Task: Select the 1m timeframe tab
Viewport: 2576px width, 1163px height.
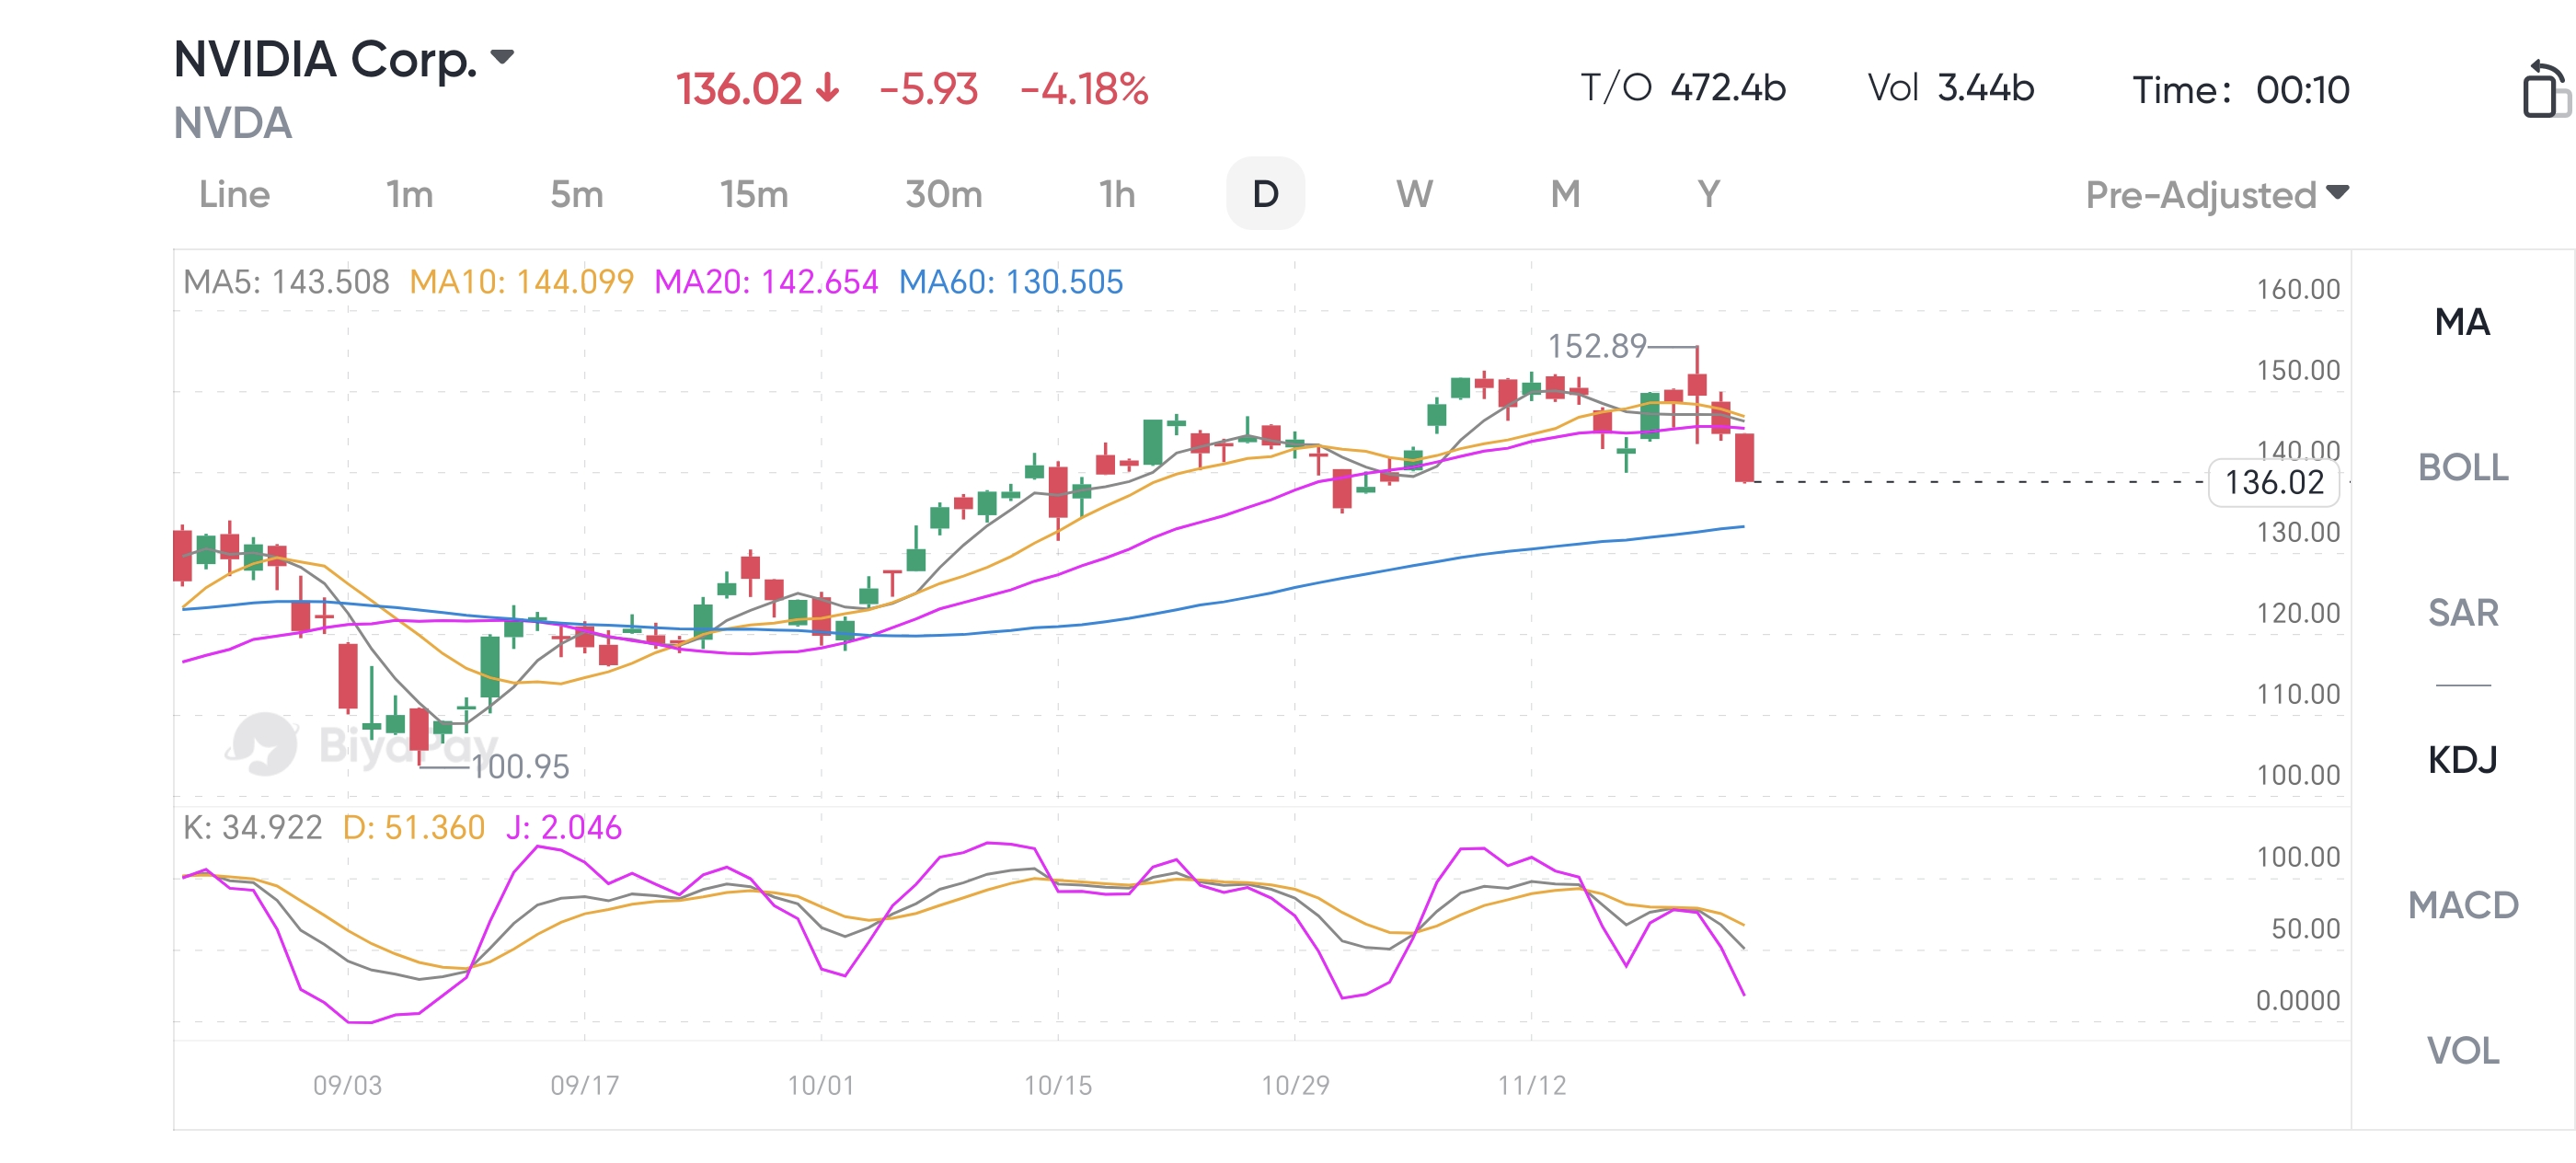Action: click(x=410, y=194)
